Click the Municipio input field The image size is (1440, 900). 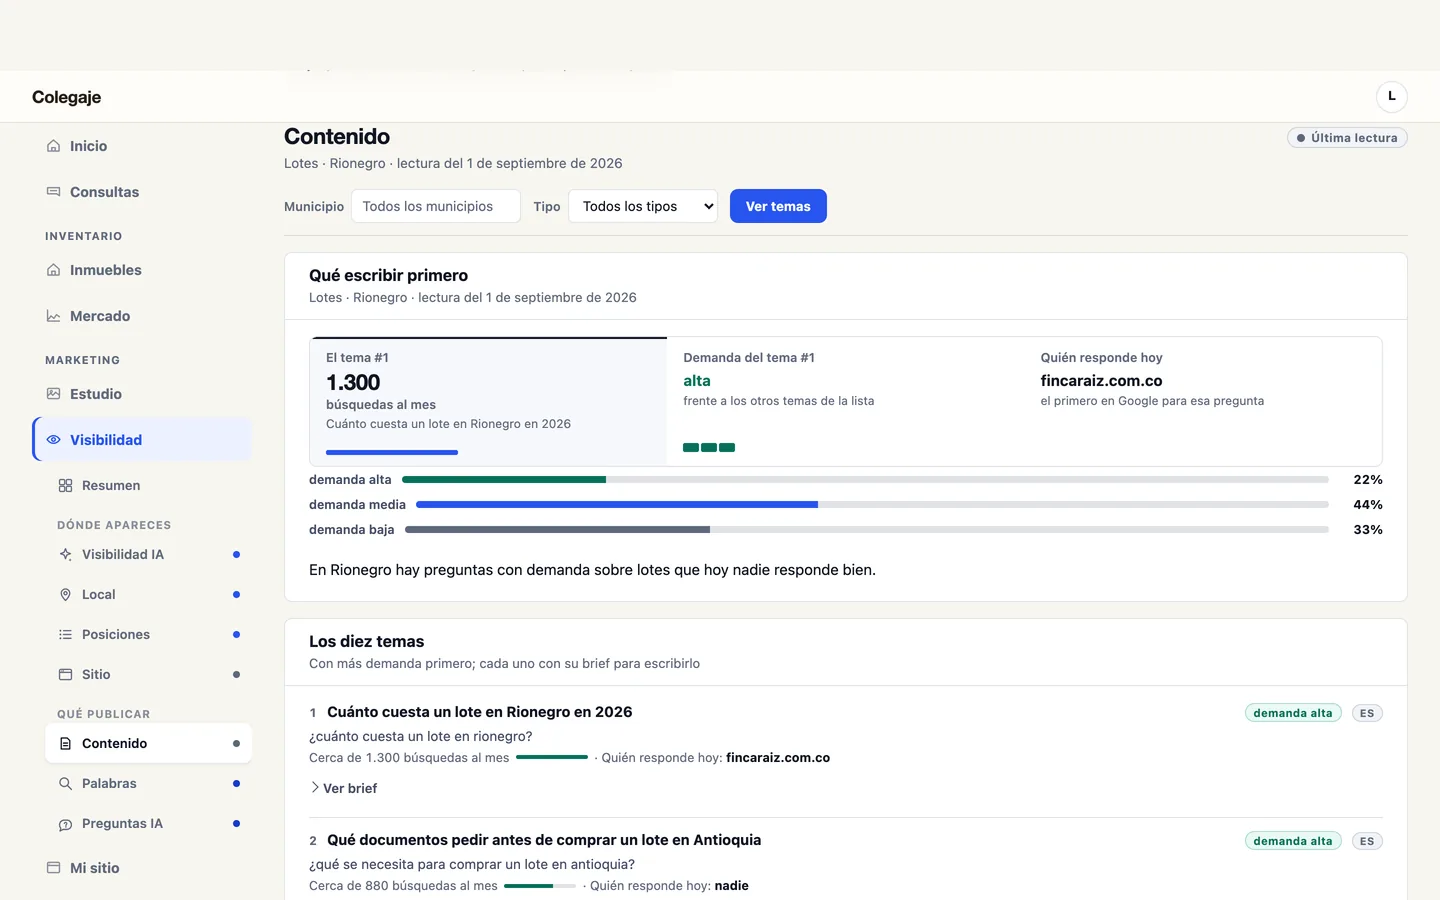436,206
